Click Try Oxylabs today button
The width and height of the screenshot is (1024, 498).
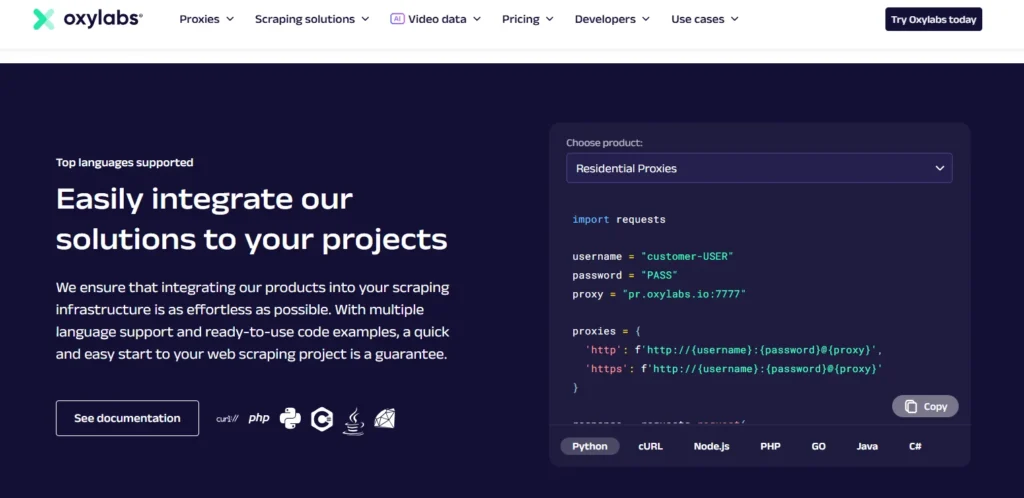coord(933,19)
